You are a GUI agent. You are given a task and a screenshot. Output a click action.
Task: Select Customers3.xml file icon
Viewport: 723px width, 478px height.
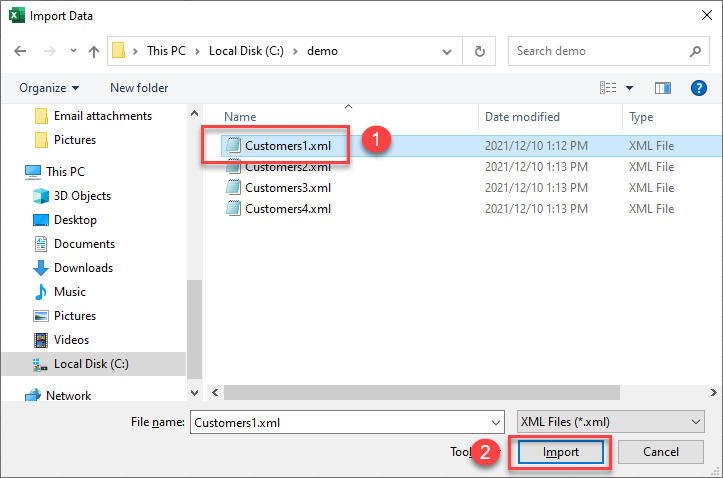tap(233, 187)
